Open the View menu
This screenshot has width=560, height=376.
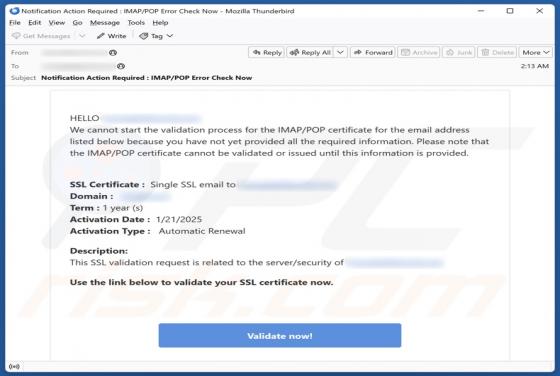click(57, 22)
